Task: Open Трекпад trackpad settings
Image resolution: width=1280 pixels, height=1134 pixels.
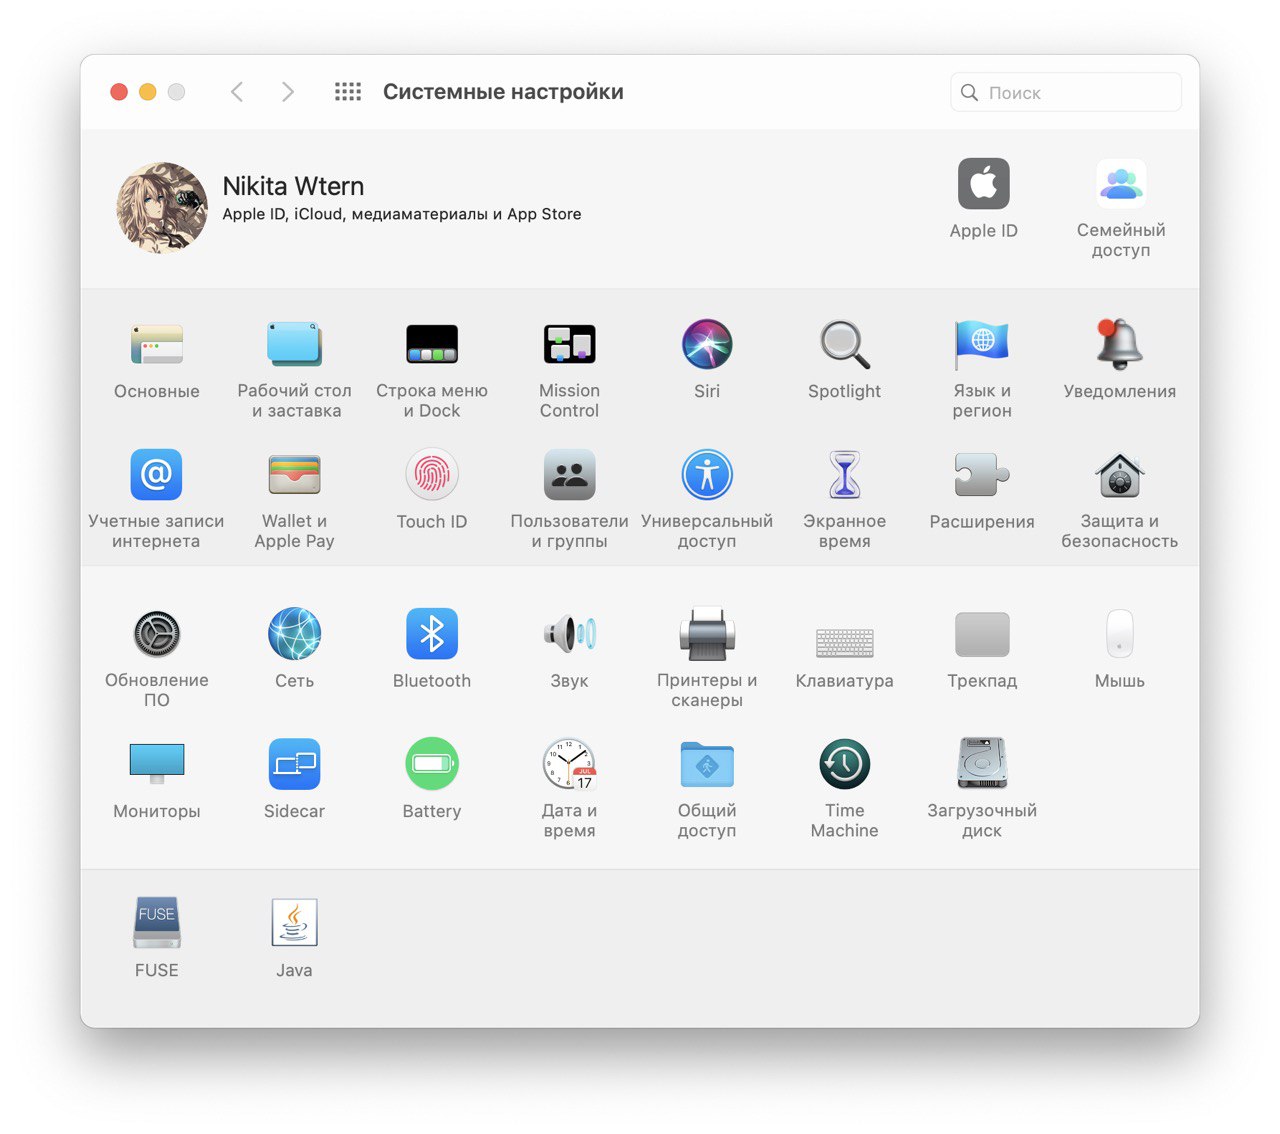Action: pos(982,634)
